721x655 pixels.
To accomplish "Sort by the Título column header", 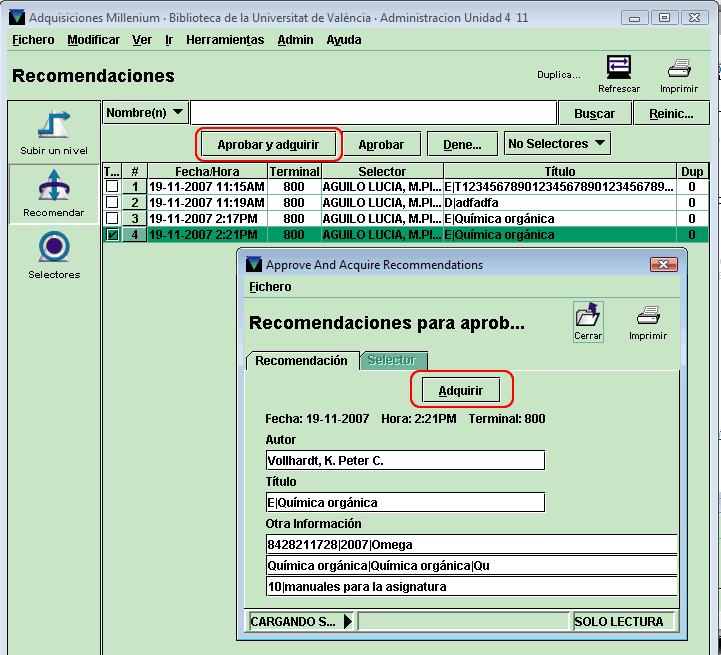I will [560, 172].
